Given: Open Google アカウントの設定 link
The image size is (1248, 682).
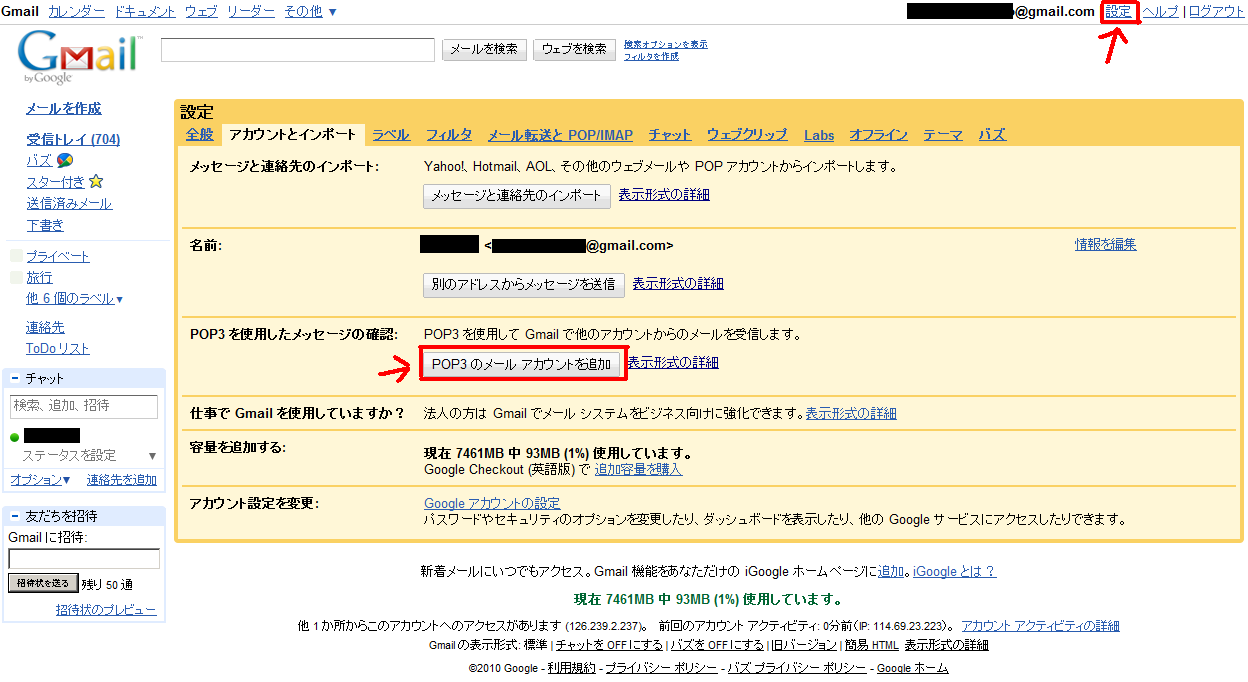Looking at the screenshot, I should [492, 503].
